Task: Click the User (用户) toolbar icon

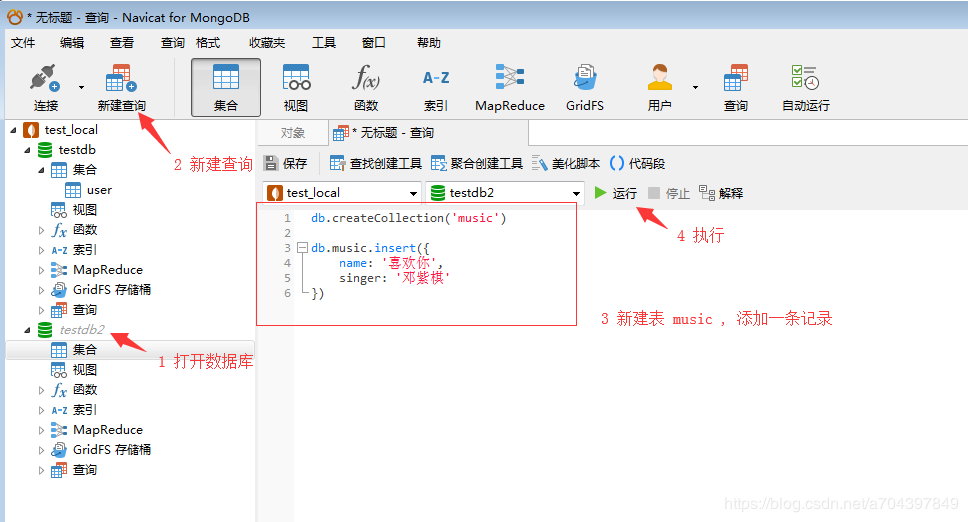Action: (x=659, y=78)
